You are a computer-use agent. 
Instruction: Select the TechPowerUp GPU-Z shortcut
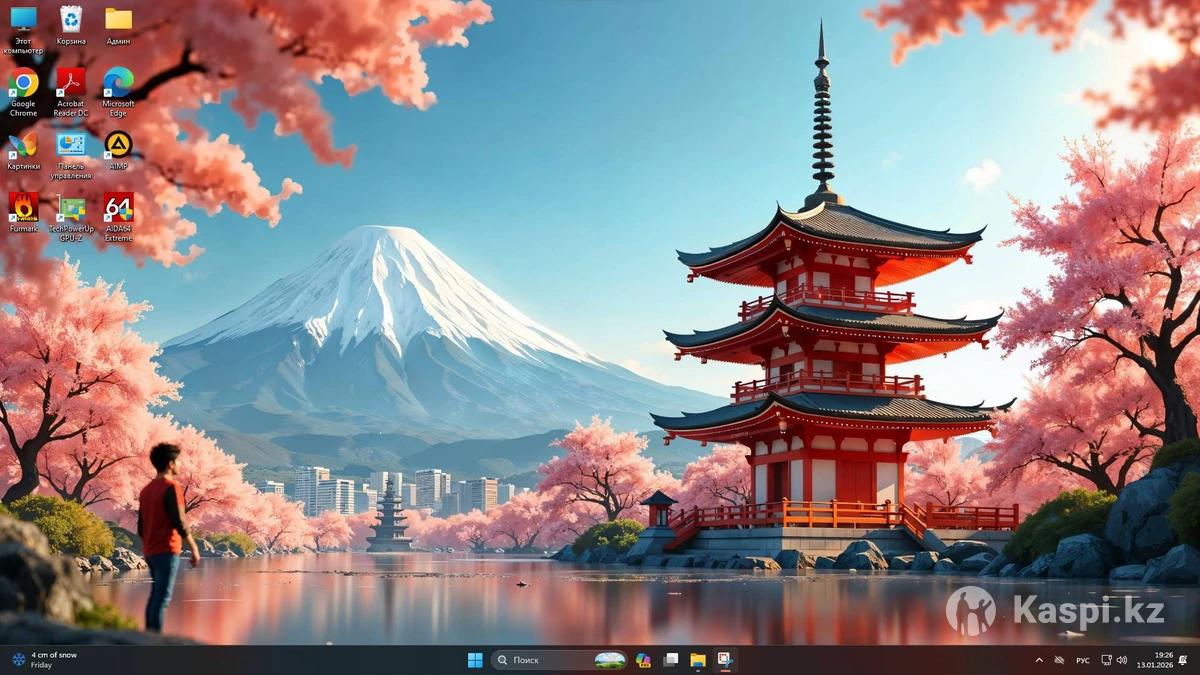tap(70, 208)
